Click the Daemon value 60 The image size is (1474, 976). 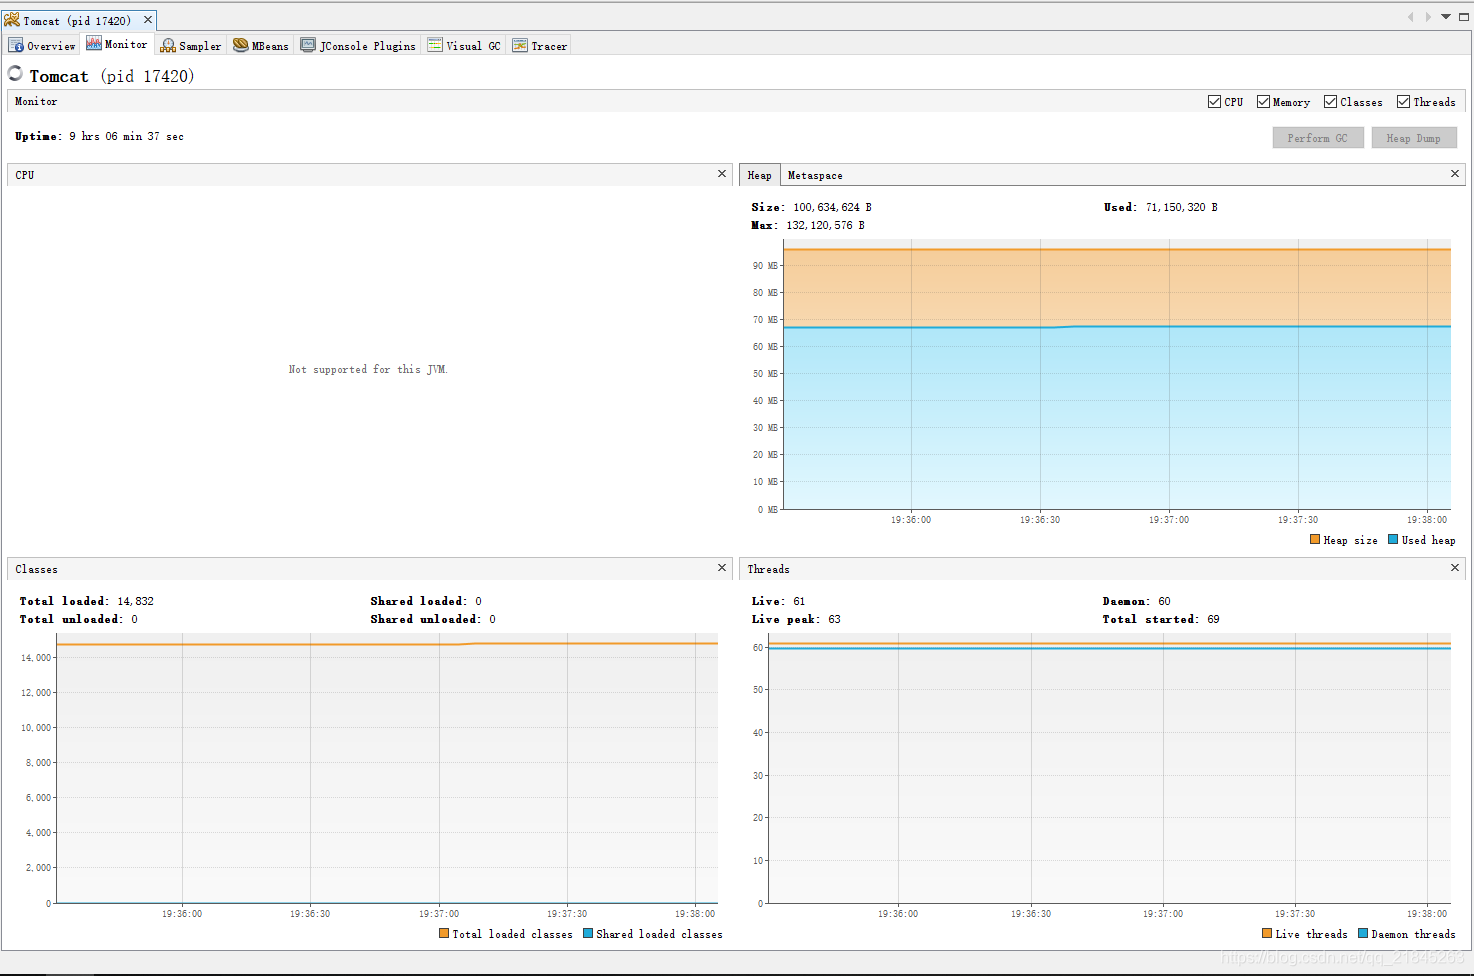[x=1164, y=601]
